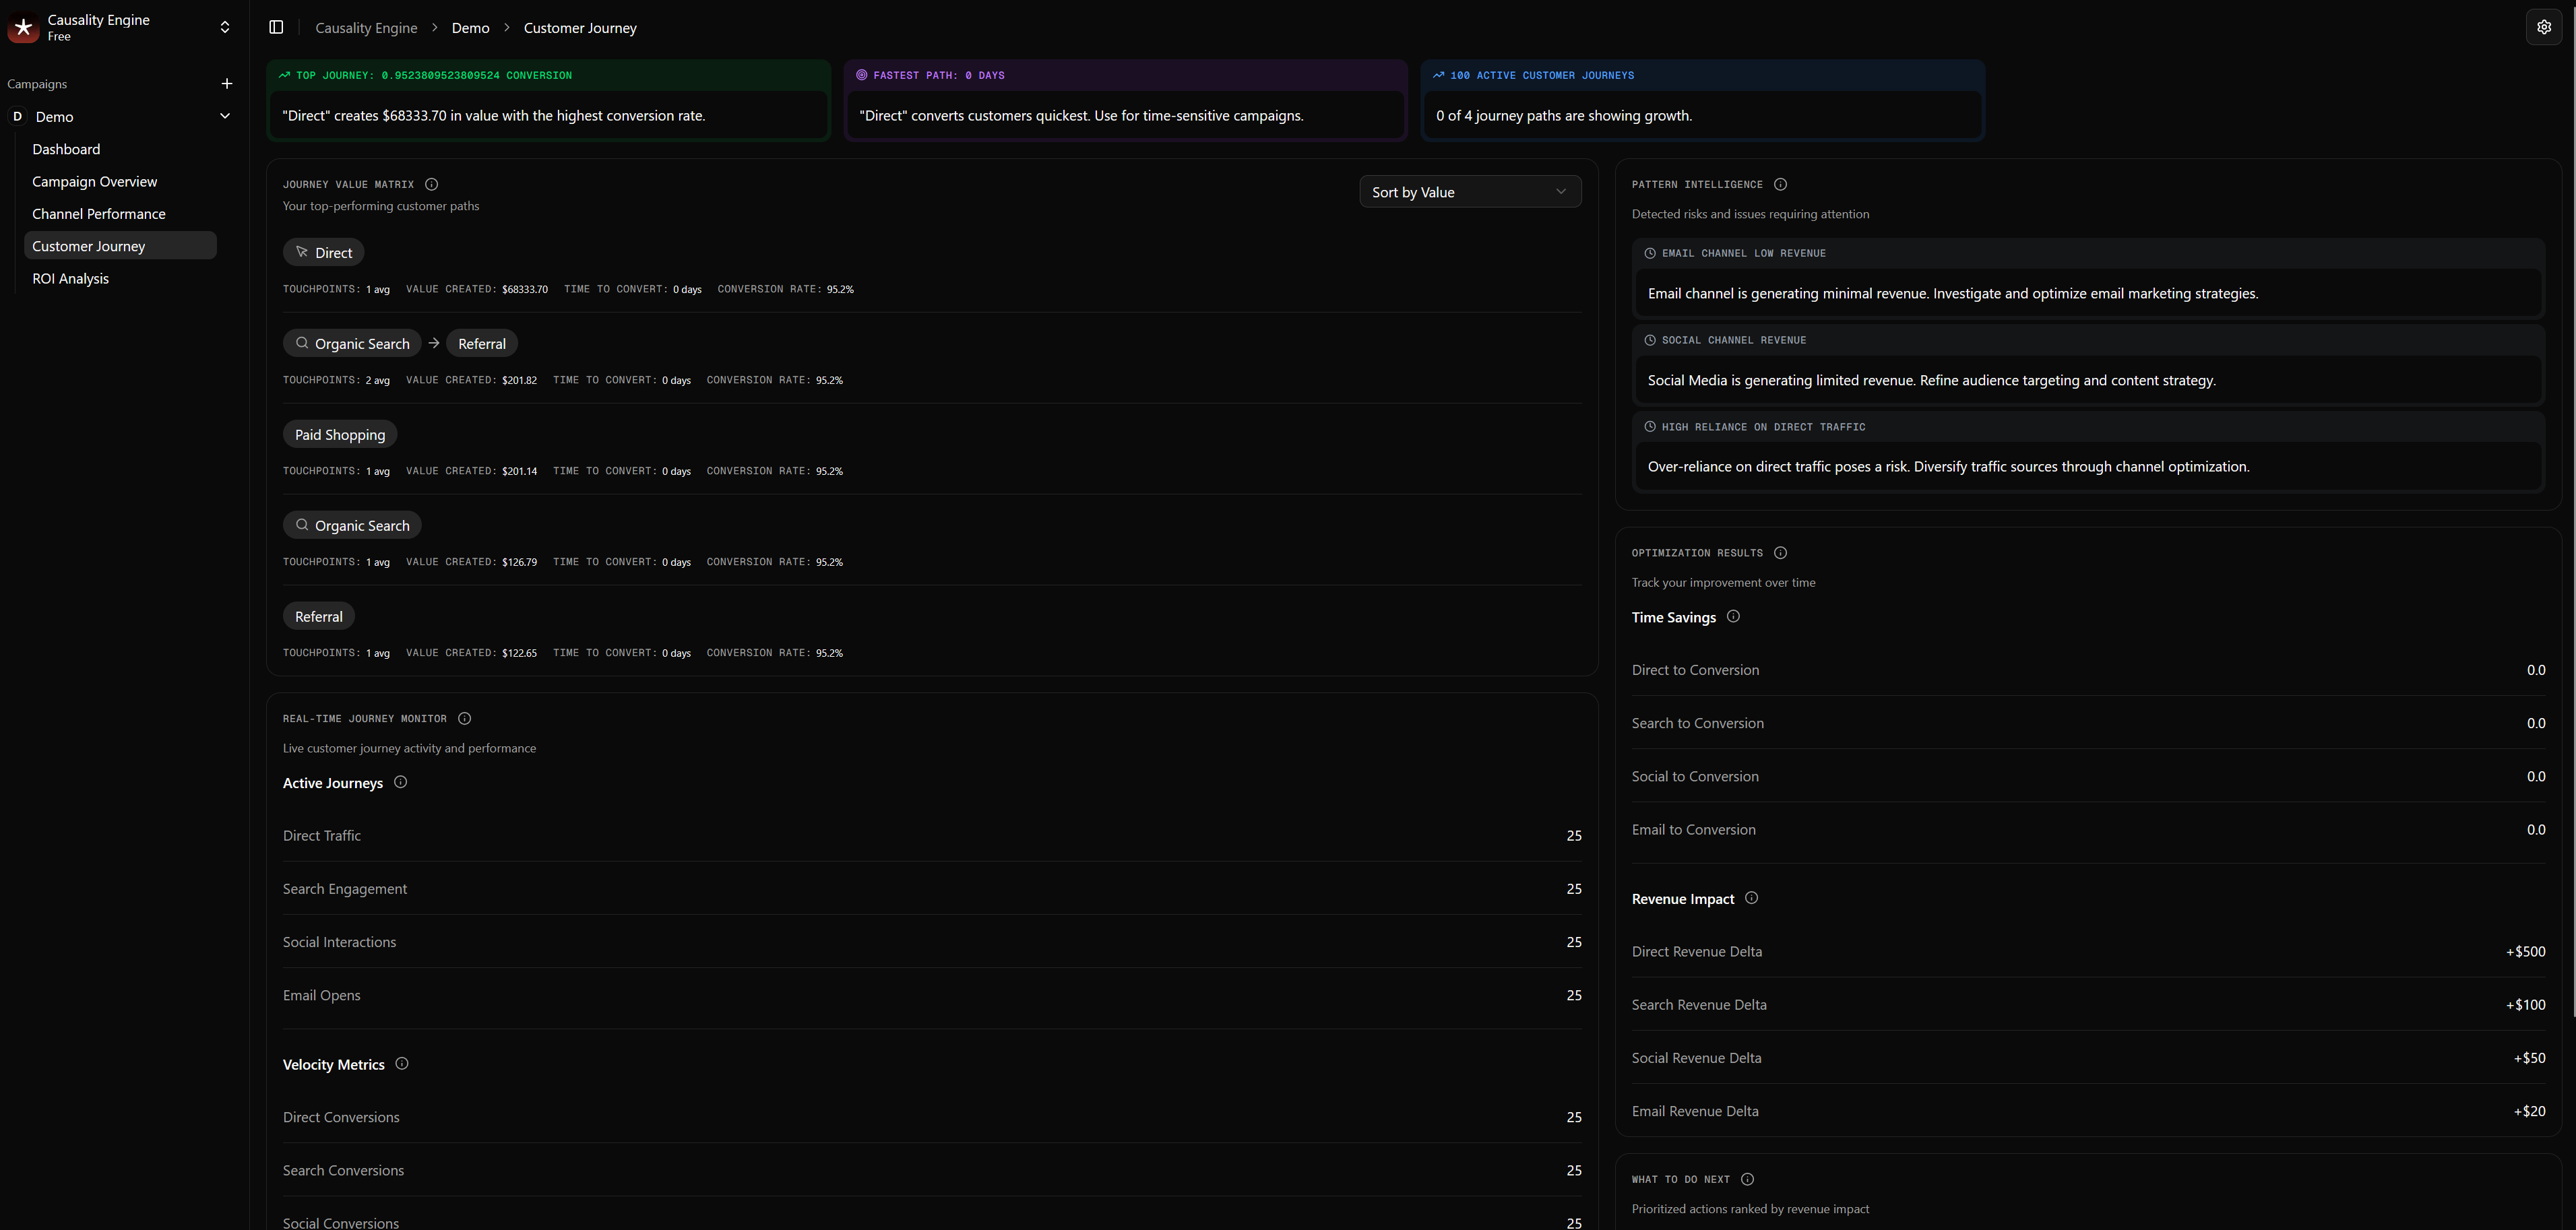Click info icon next to Pattern Intelligence
The width and height of the screenshot is (2576, 1230).
coord(1780,185)
